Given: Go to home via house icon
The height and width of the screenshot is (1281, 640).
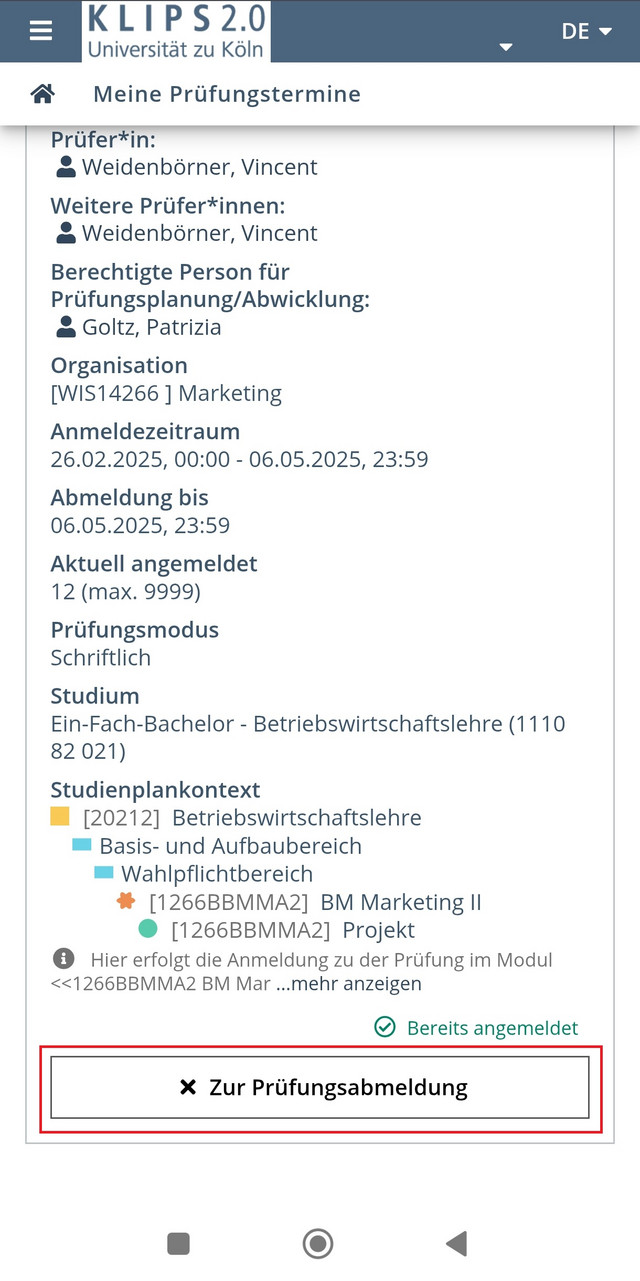Looking at the screenshot, I should point(42,94).
